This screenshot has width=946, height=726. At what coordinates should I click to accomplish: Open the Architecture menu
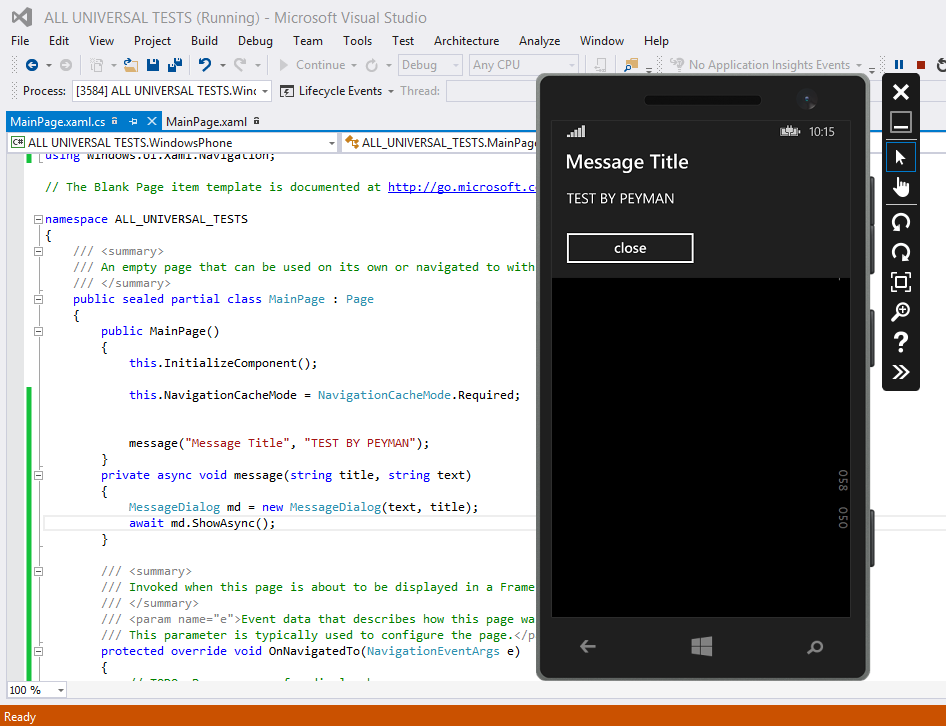click(466, 40)
